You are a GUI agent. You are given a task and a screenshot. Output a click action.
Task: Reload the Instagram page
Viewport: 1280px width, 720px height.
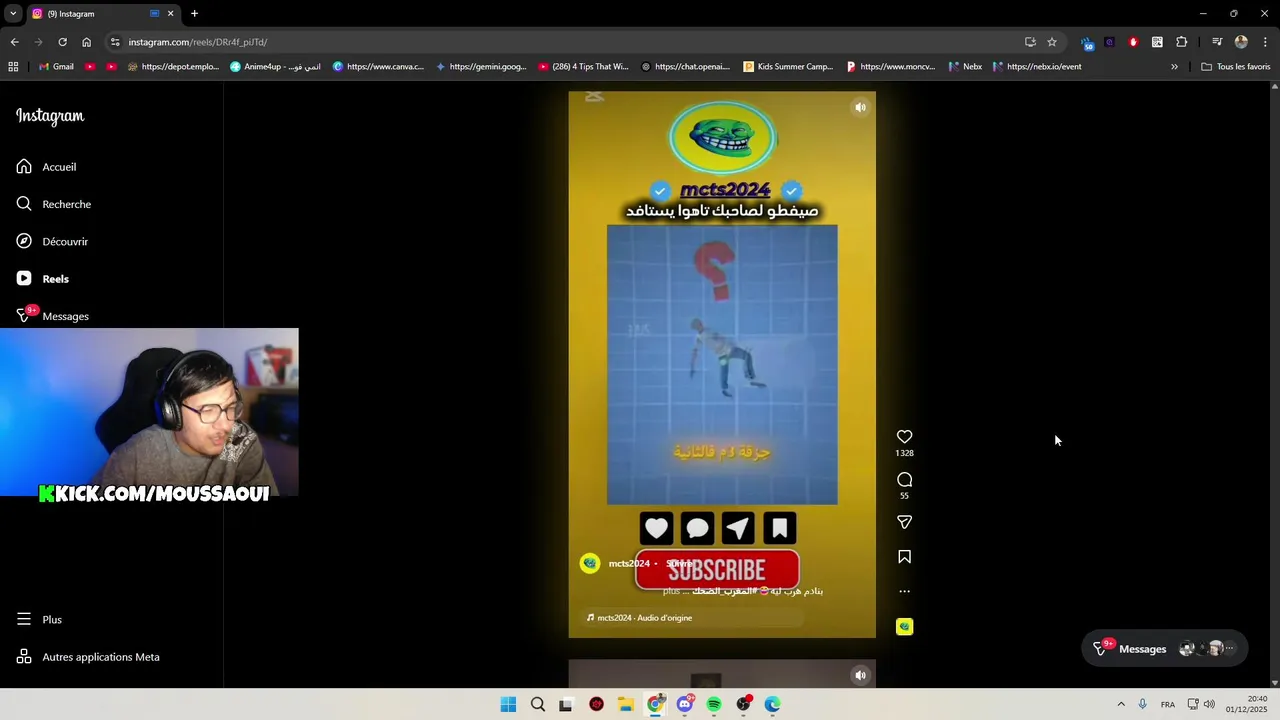point(62,42)
